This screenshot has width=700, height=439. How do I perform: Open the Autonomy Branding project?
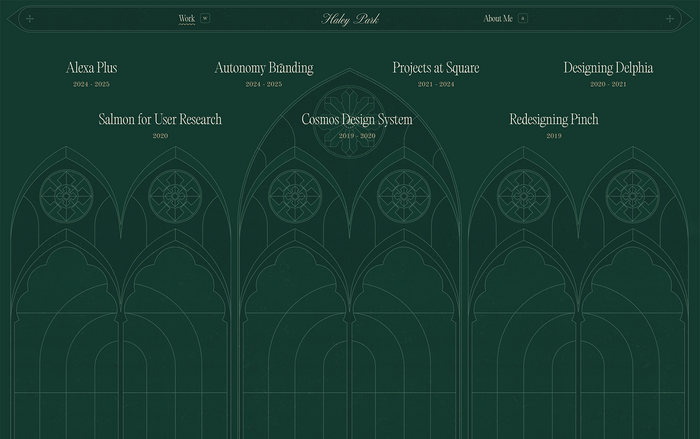click(x=264, y=68)
